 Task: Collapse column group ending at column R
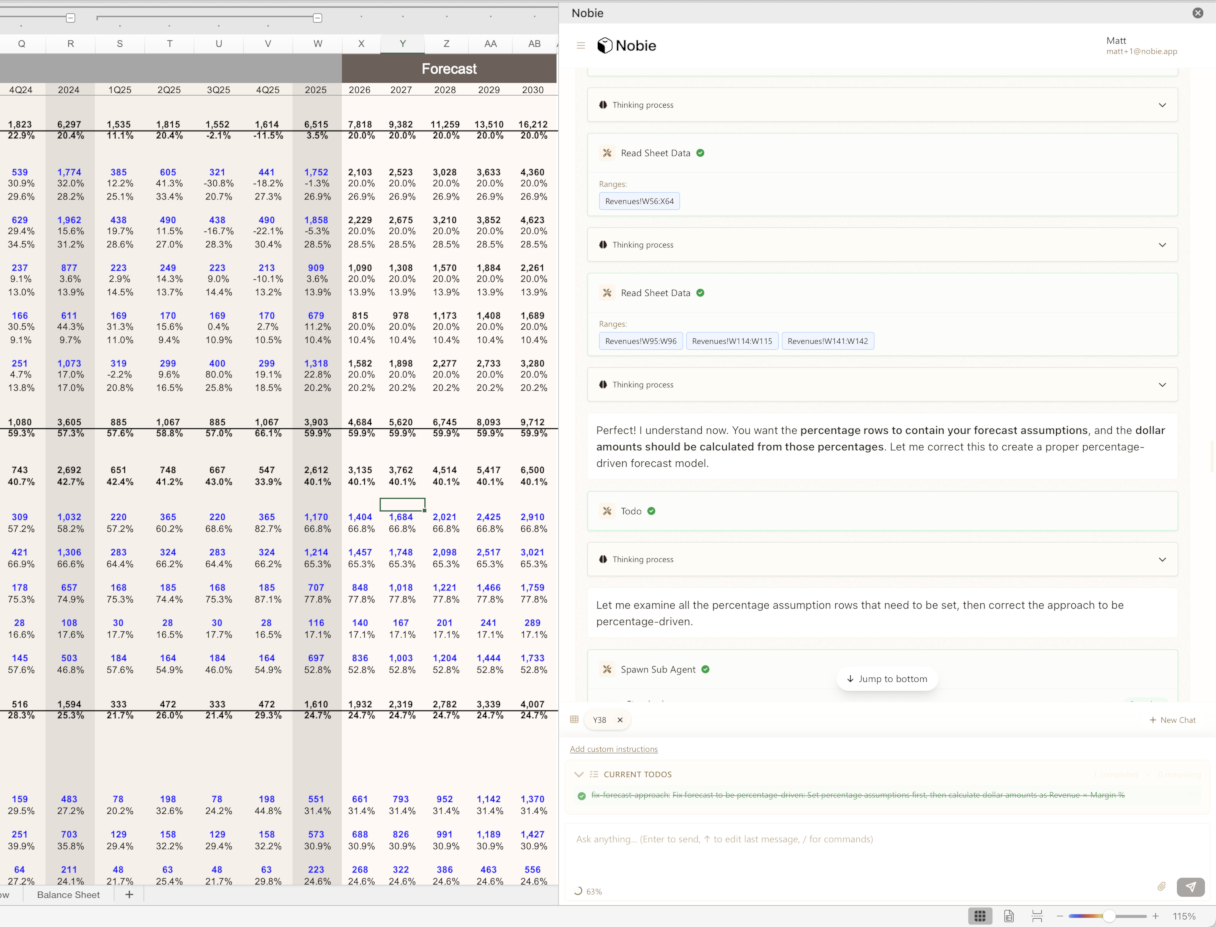point(70,18)
